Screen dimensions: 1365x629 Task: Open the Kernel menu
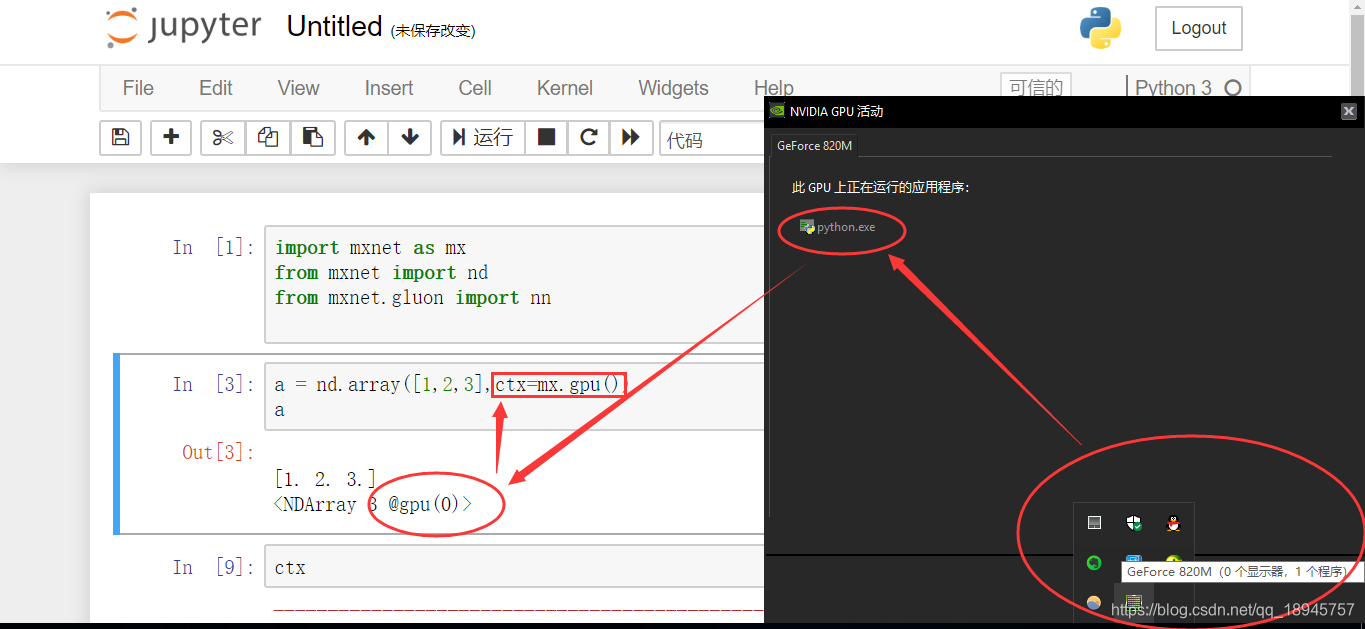click(565, 88)
